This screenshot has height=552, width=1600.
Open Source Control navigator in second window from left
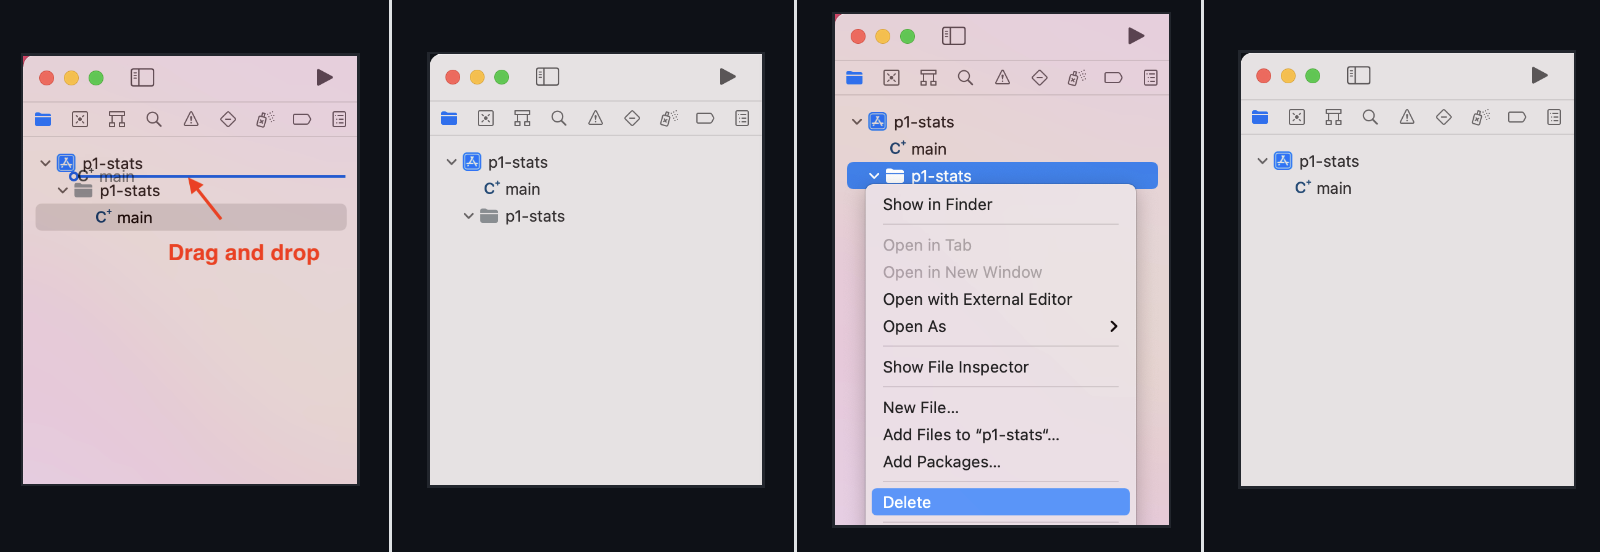(486, 118)
